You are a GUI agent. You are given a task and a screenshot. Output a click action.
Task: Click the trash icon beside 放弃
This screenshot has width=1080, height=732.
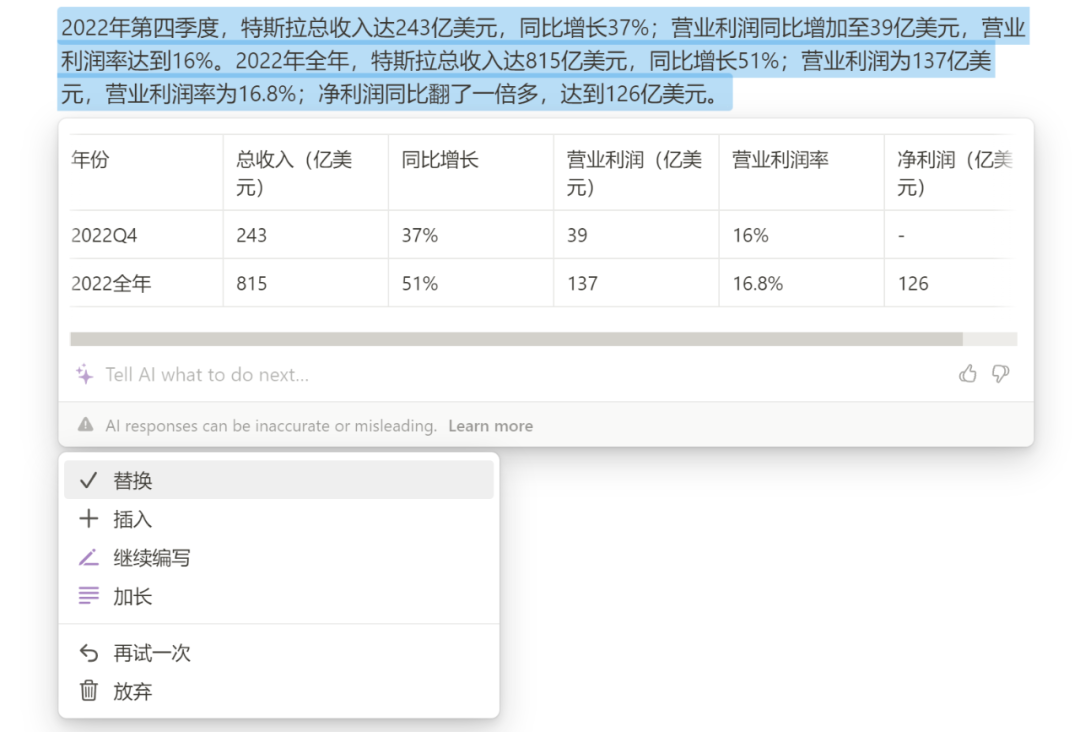[88, 690]
